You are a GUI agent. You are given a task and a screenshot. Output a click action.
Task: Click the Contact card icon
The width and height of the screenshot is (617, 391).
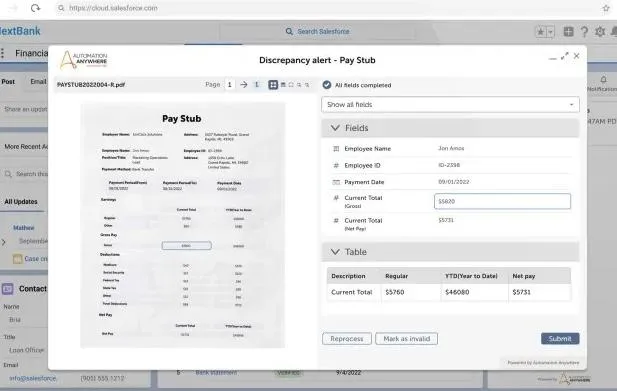(7, 289)
